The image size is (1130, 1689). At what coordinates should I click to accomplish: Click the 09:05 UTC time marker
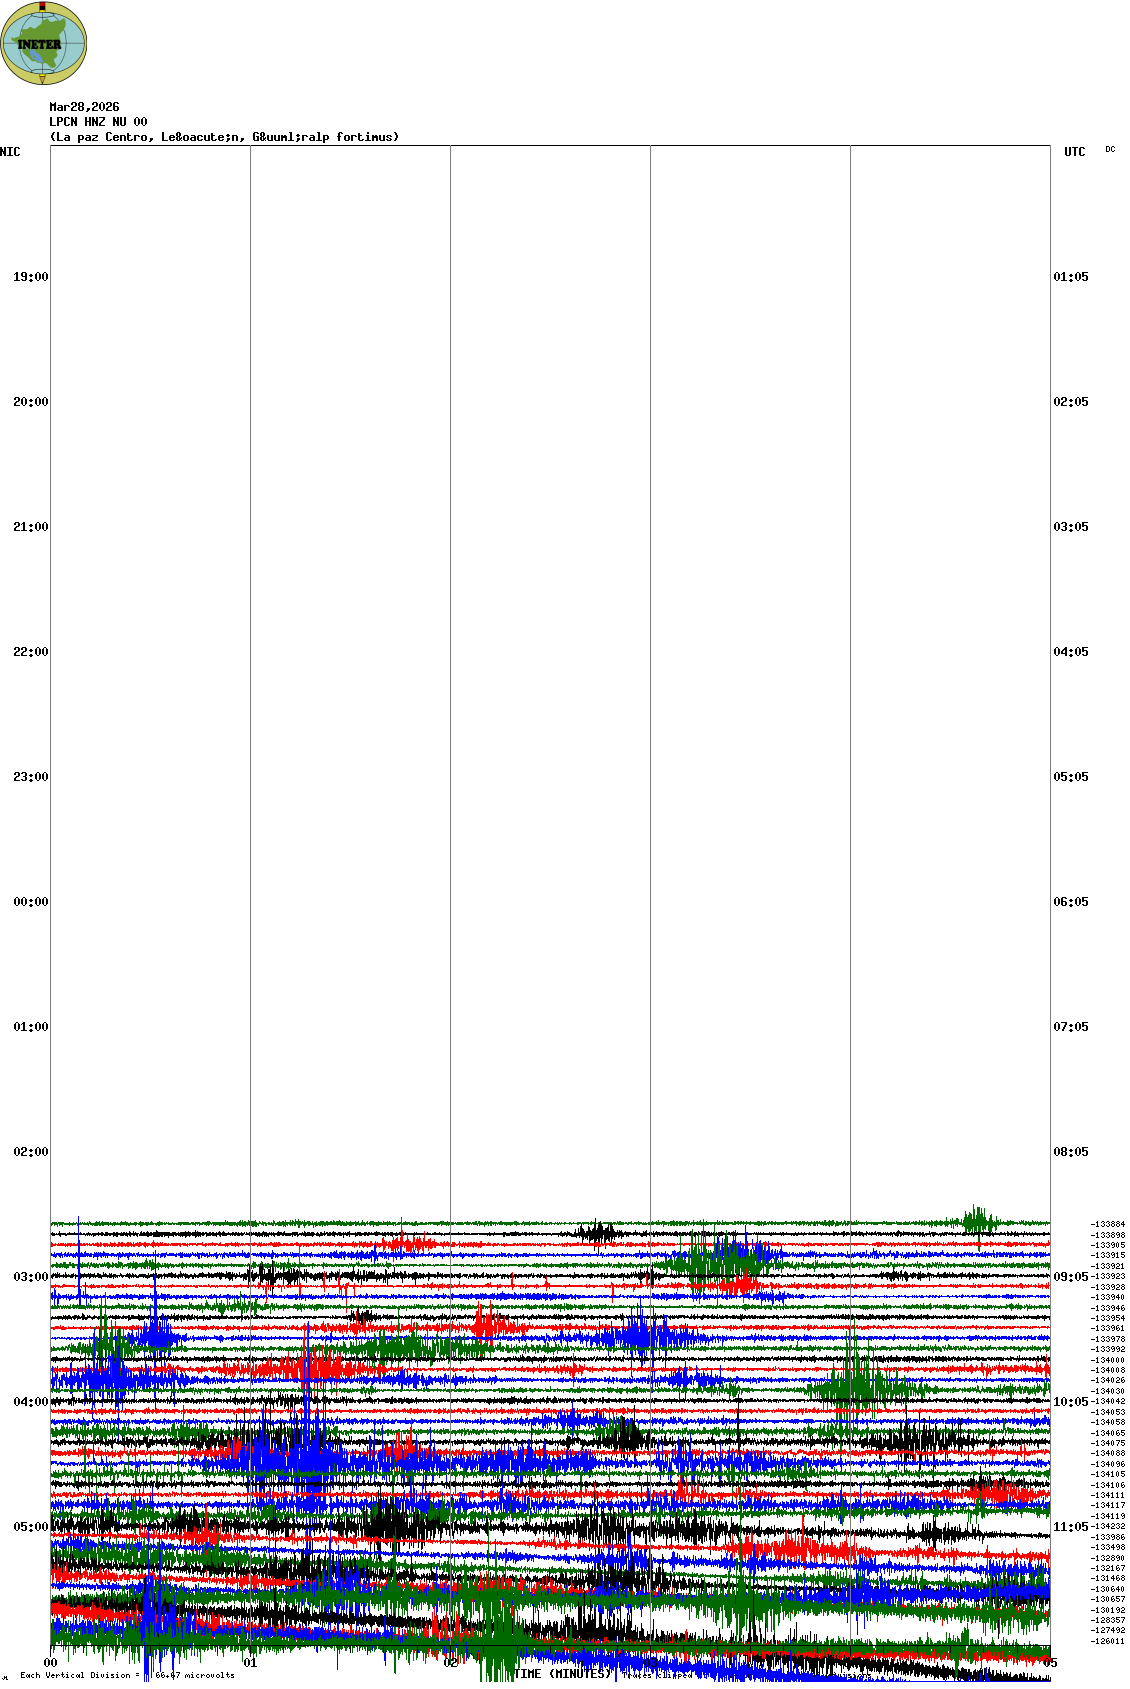click(1071, 1277)
